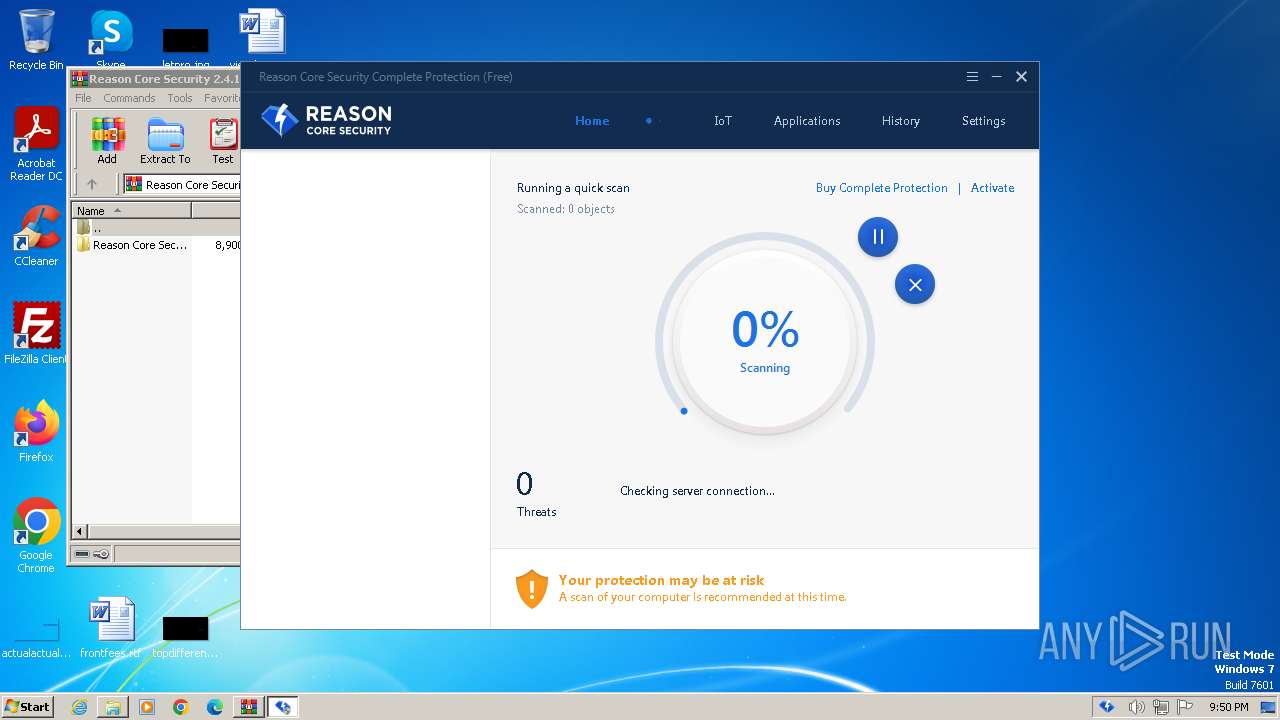Click WinRAR up-one-level arrow button

coord(92,184)
